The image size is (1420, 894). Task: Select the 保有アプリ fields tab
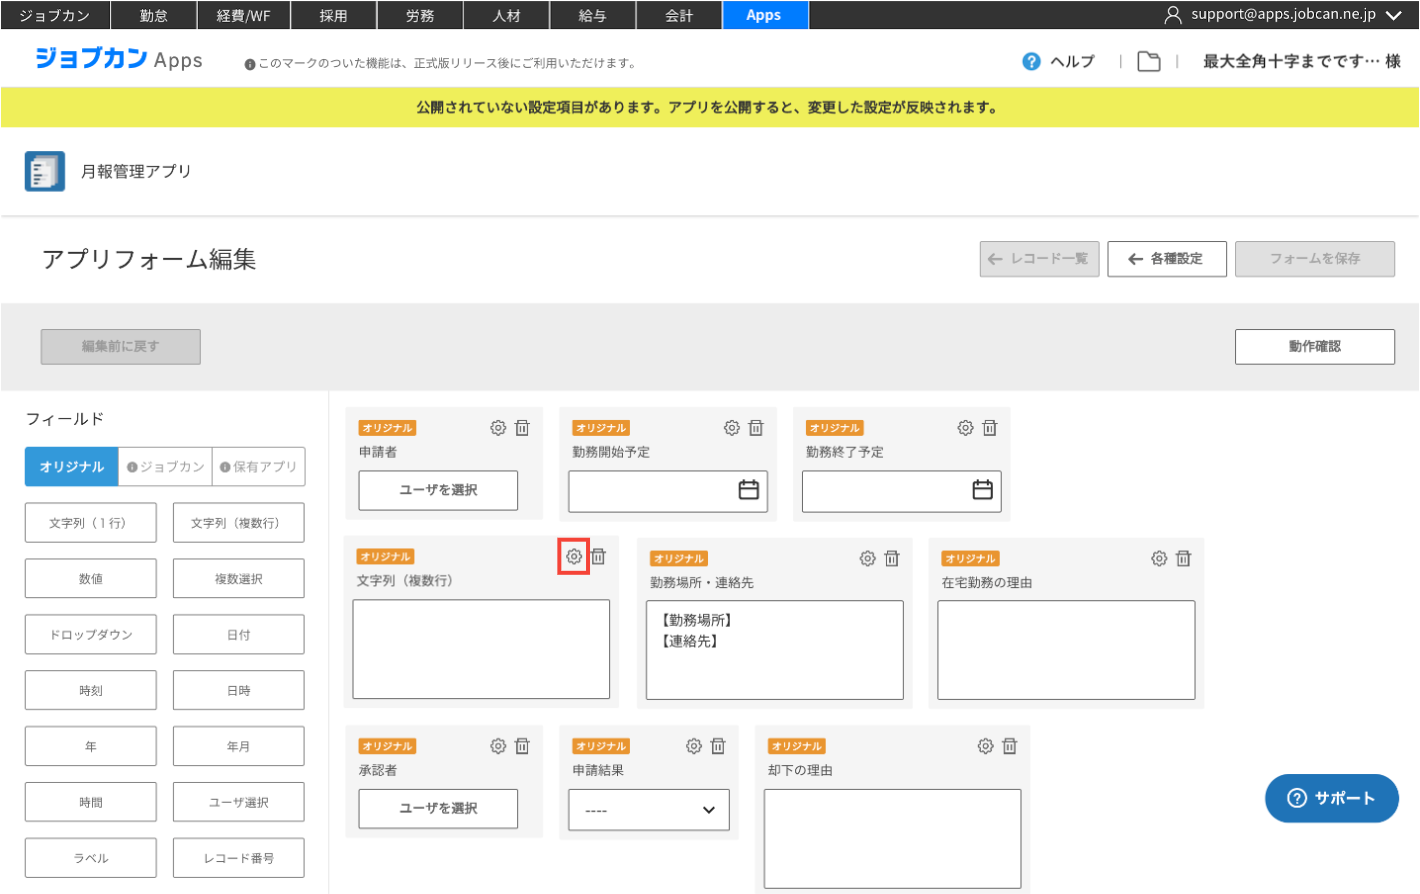(259, 467)
